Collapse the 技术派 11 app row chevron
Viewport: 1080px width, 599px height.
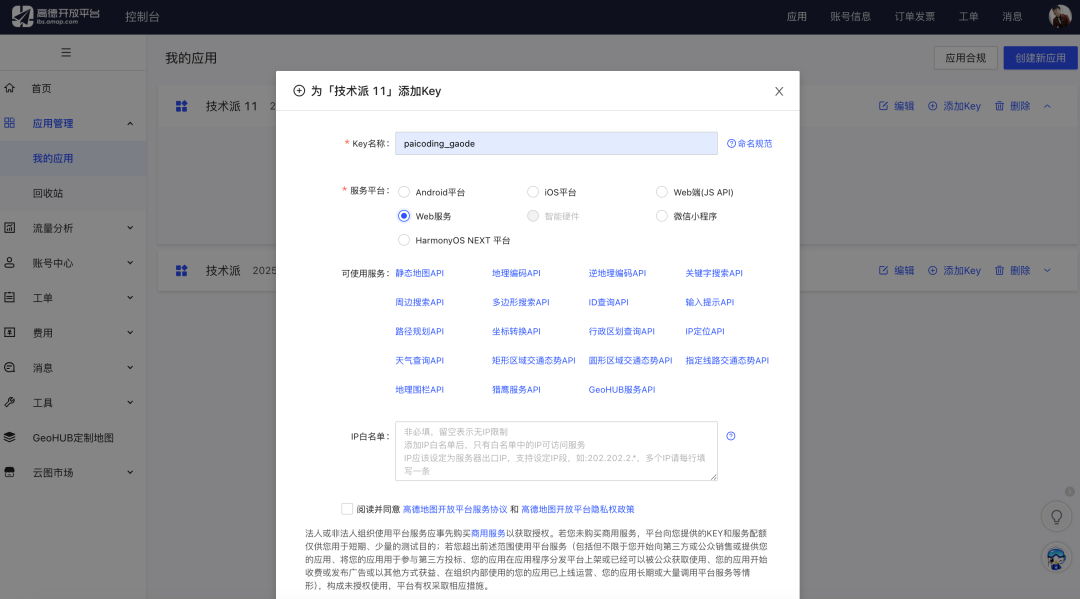[1047, 106]
